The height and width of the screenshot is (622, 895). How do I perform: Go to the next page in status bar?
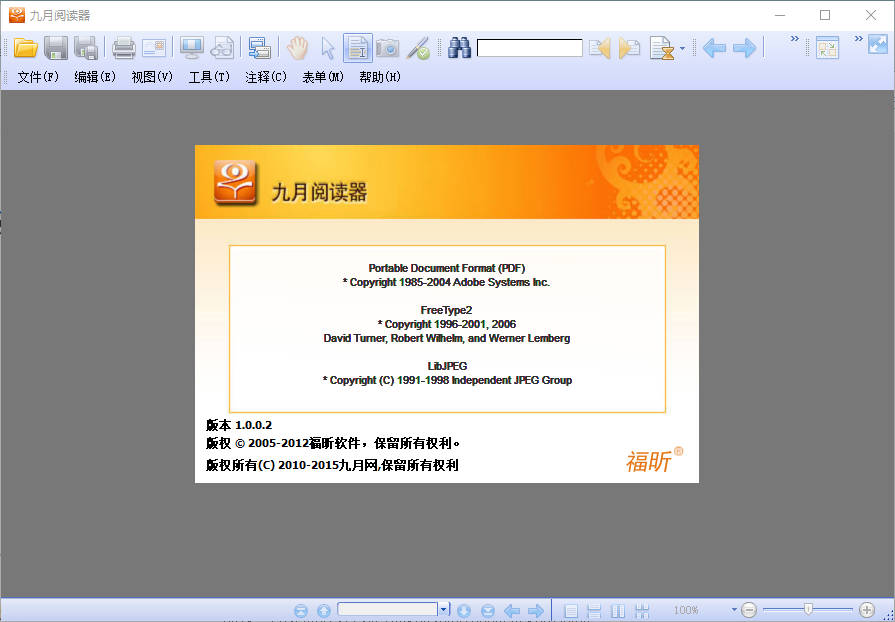click(463, 611)
